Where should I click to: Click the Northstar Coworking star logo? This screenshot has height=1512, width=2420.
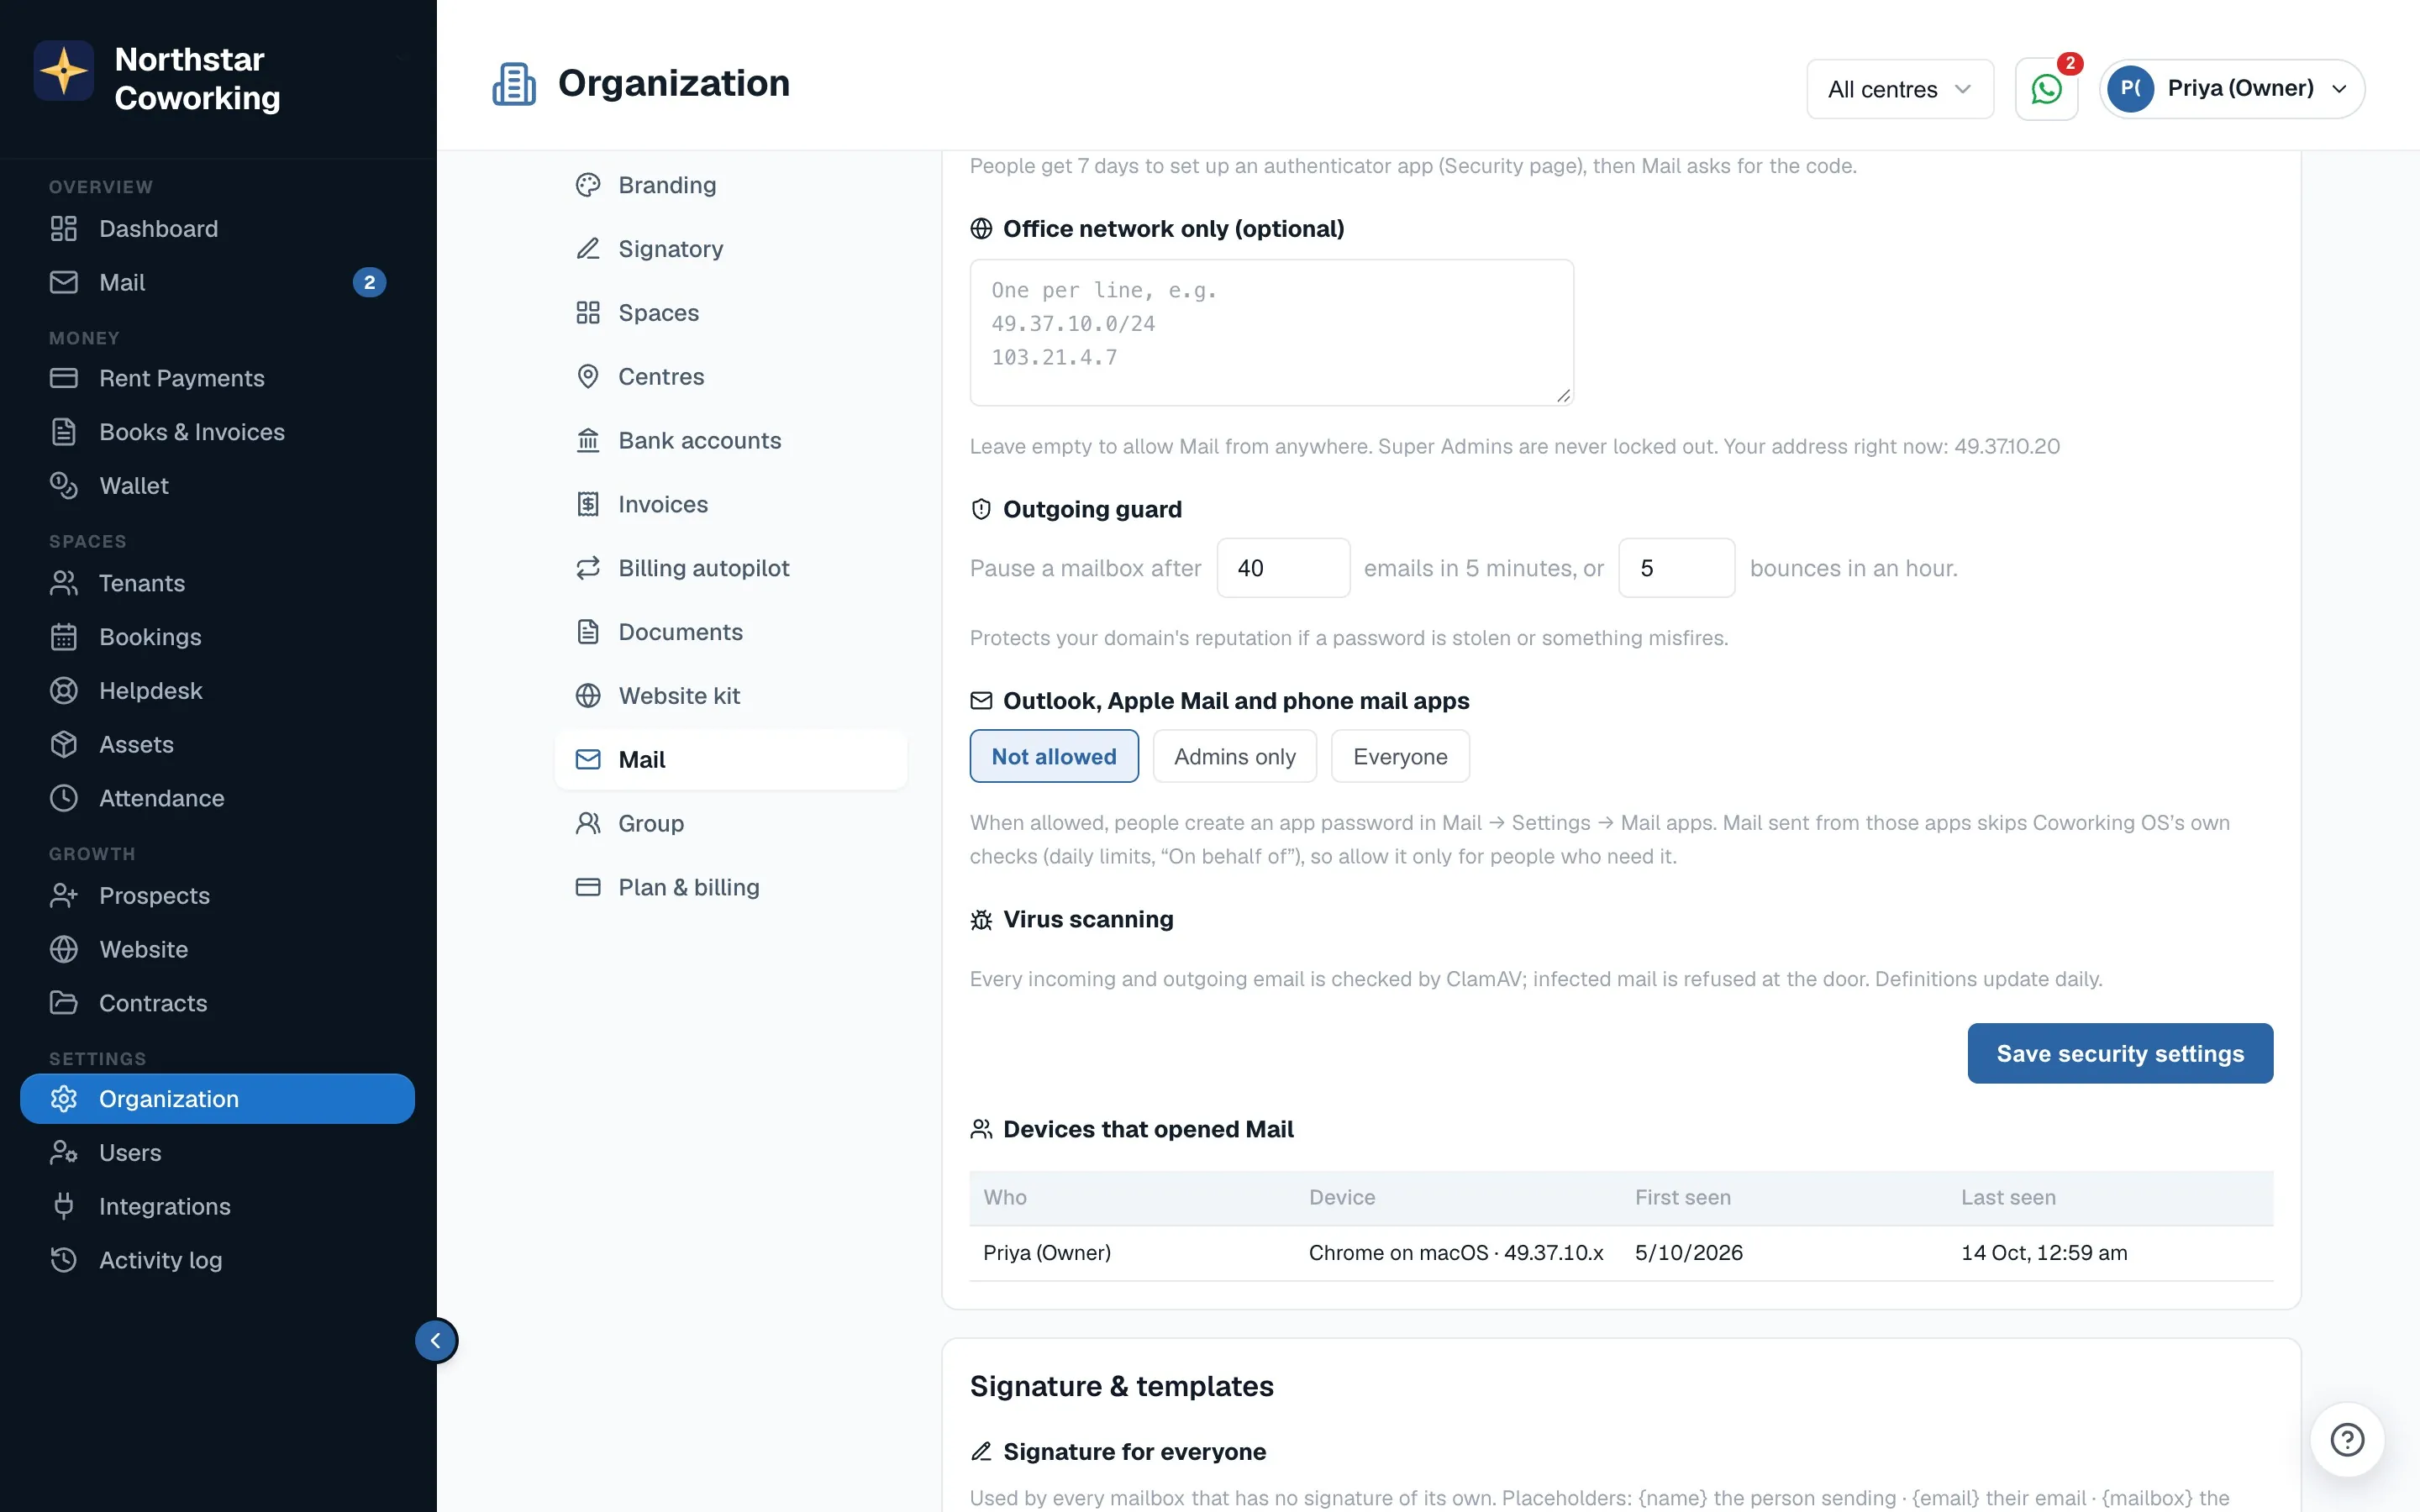click(64, 71)
